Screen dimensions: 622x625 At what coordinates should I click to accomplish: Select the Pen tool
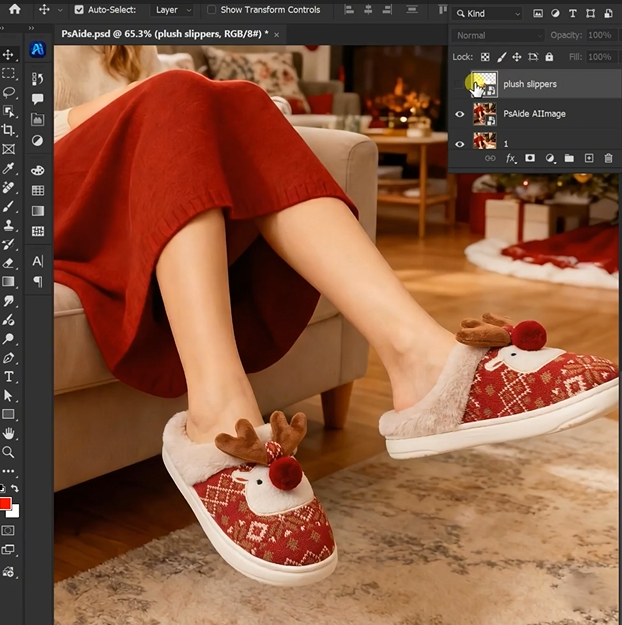8,339
